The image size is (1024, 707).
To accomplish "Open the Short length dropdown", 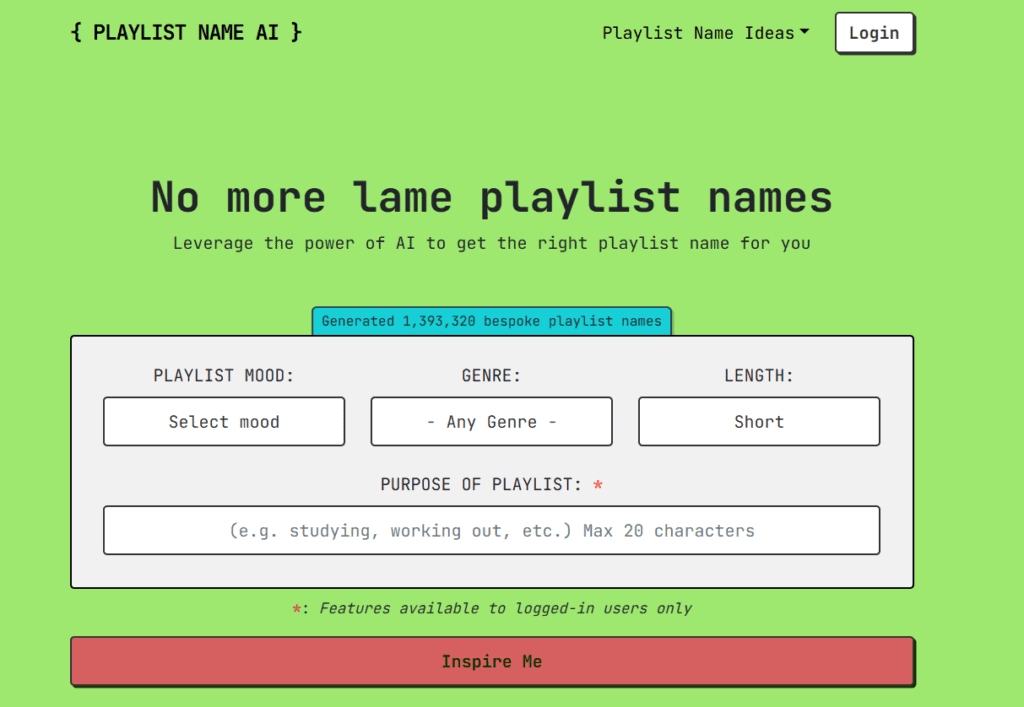I will coord(759,422).
